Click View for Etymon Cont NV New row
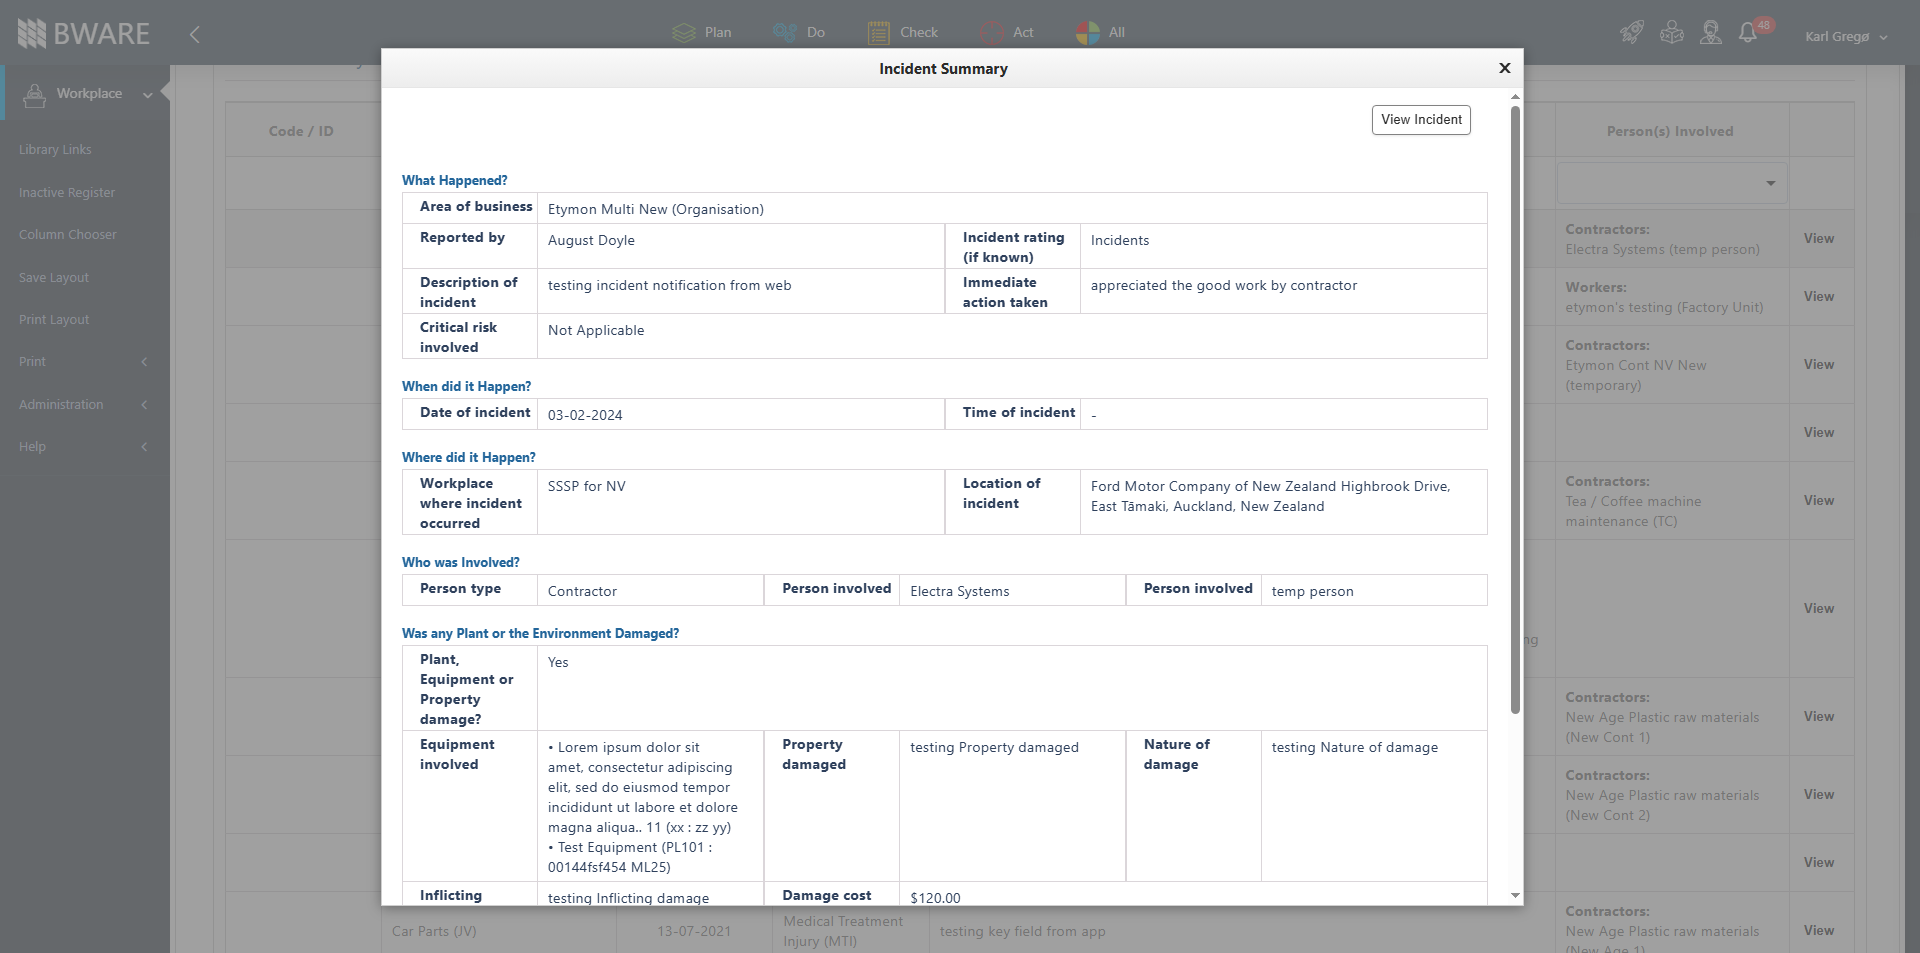The height and width of the screenshot is (953, 1920). point(1818,365)
